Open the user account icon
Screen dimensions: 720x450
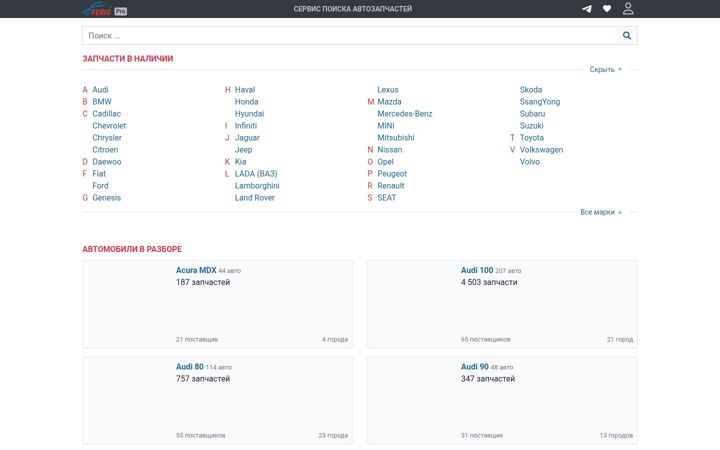coord(628,9)
